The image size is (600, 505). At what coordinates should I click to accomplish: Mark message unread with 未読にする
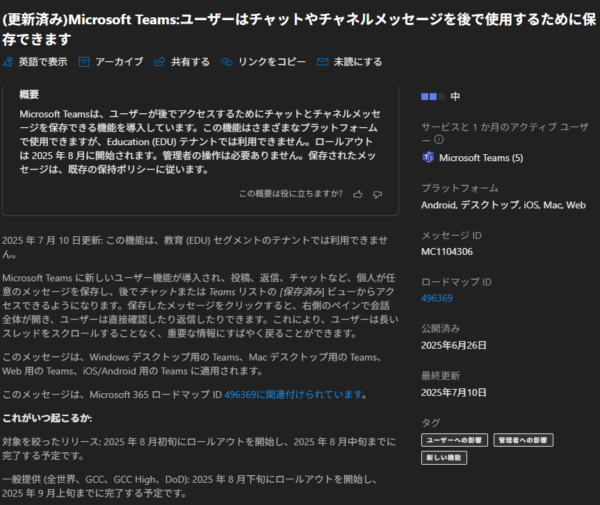tap(357, 62)
